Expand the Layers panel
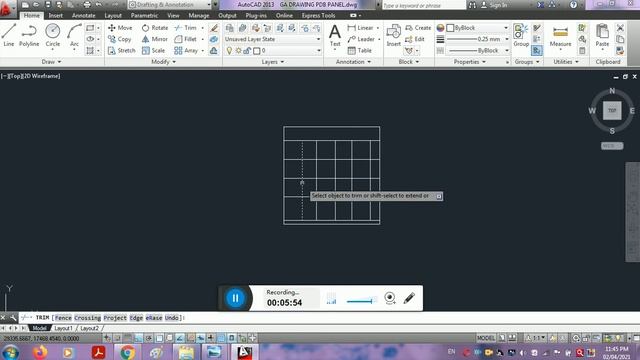This screenshot has height=360, width=640. (273, 62)
